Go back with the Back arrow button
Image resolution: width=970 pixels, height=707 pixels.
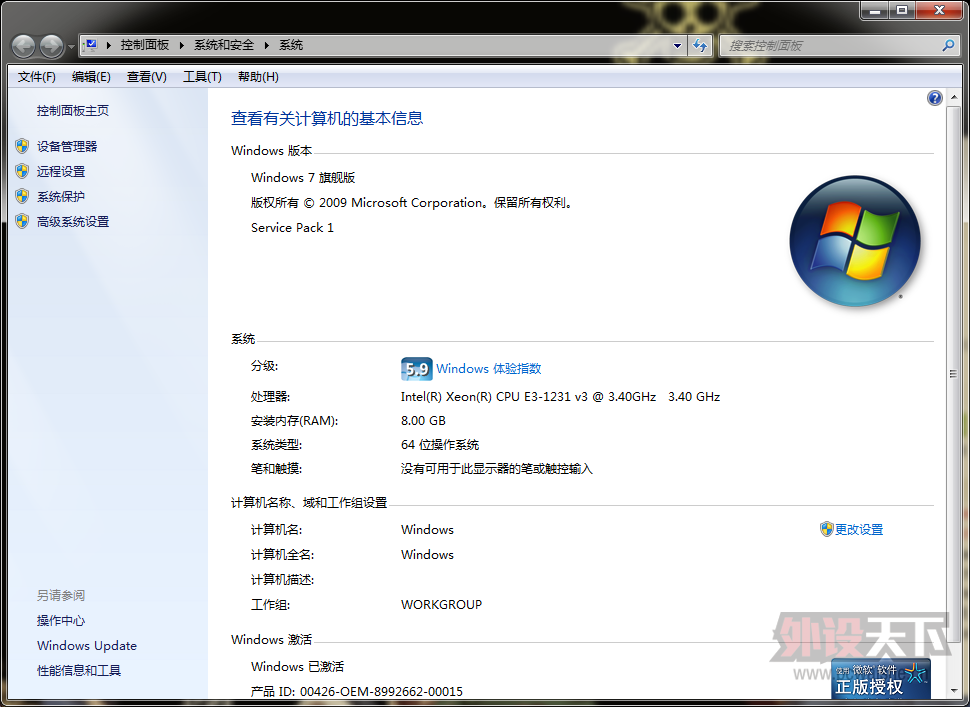coord(24,46)
